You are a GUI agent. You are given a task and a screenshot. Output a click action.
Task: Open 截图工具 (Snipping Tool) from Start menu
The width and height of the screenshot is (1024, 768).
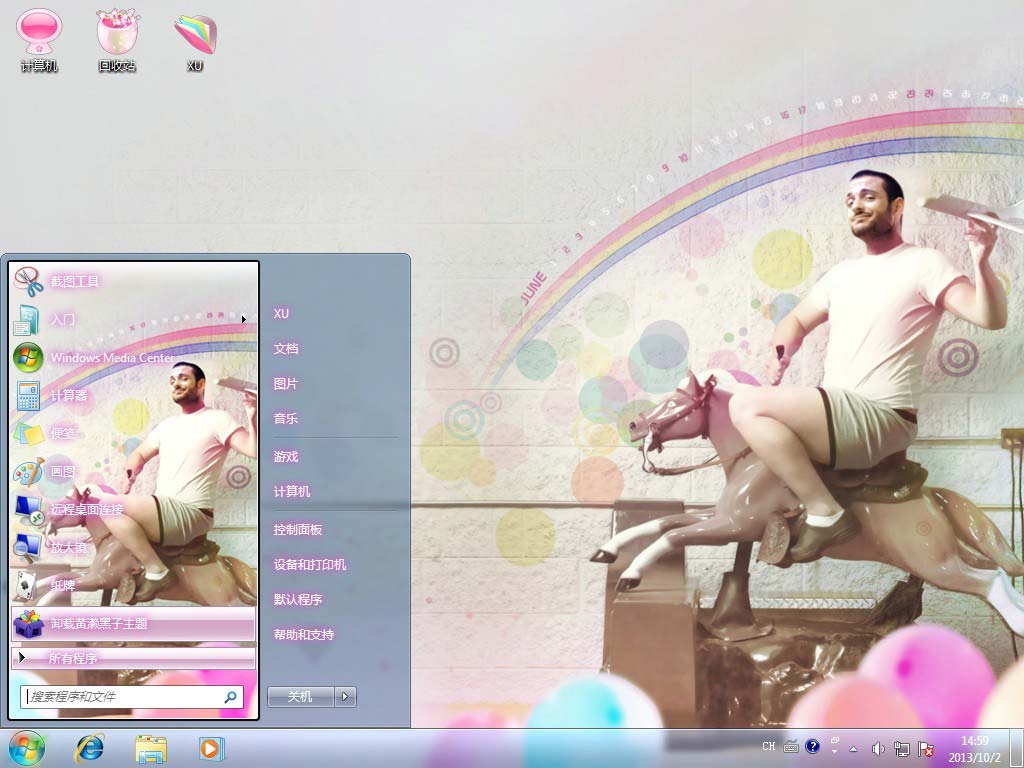tap(75, 282)
